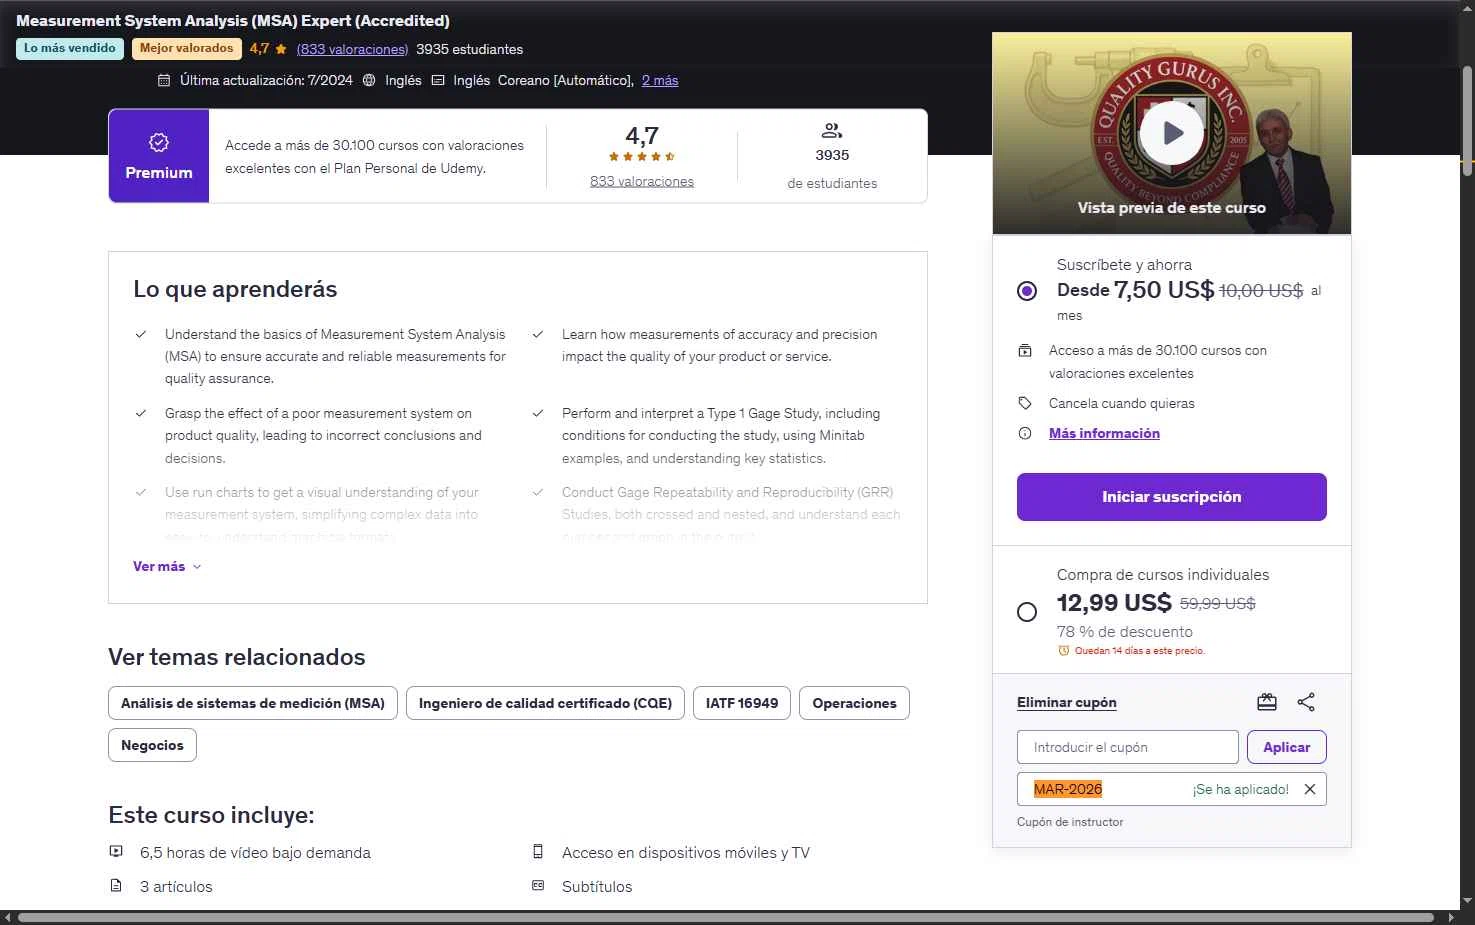
Task: Play the course preview video
Action: coord(1171,133)
